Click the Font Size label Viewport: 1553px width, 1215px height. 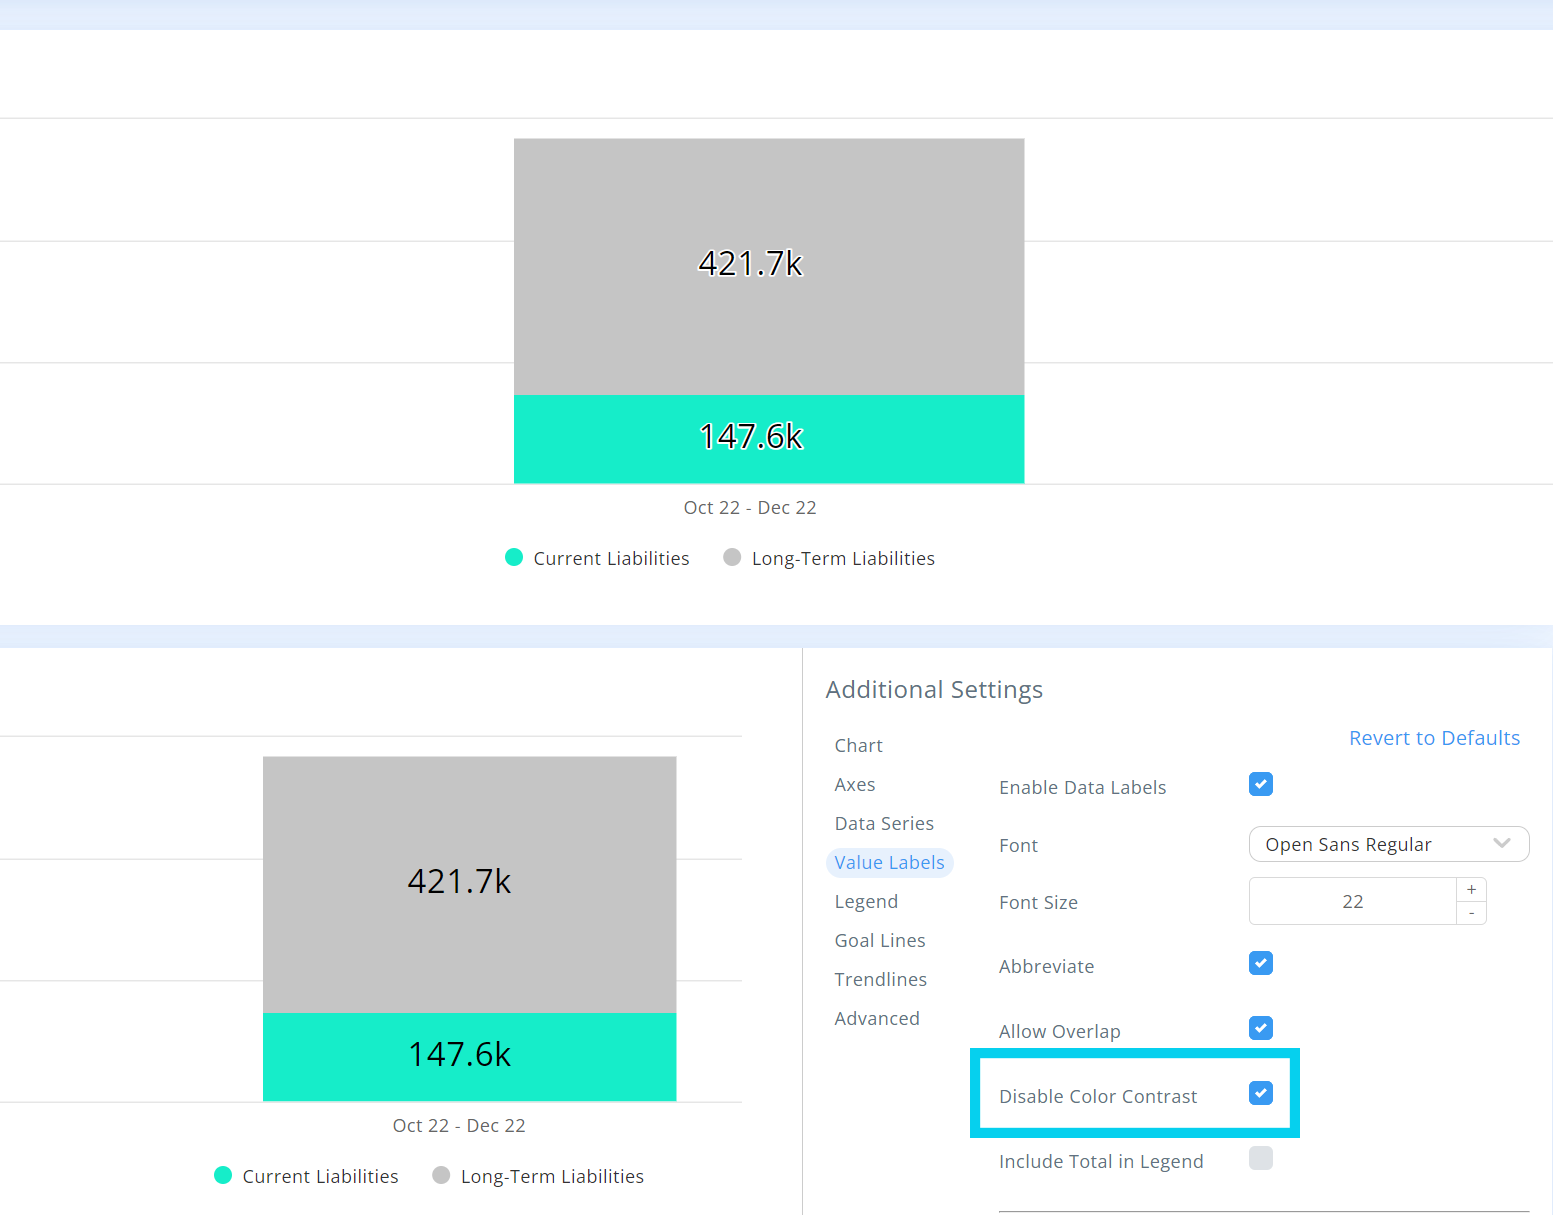point(1038,902)
